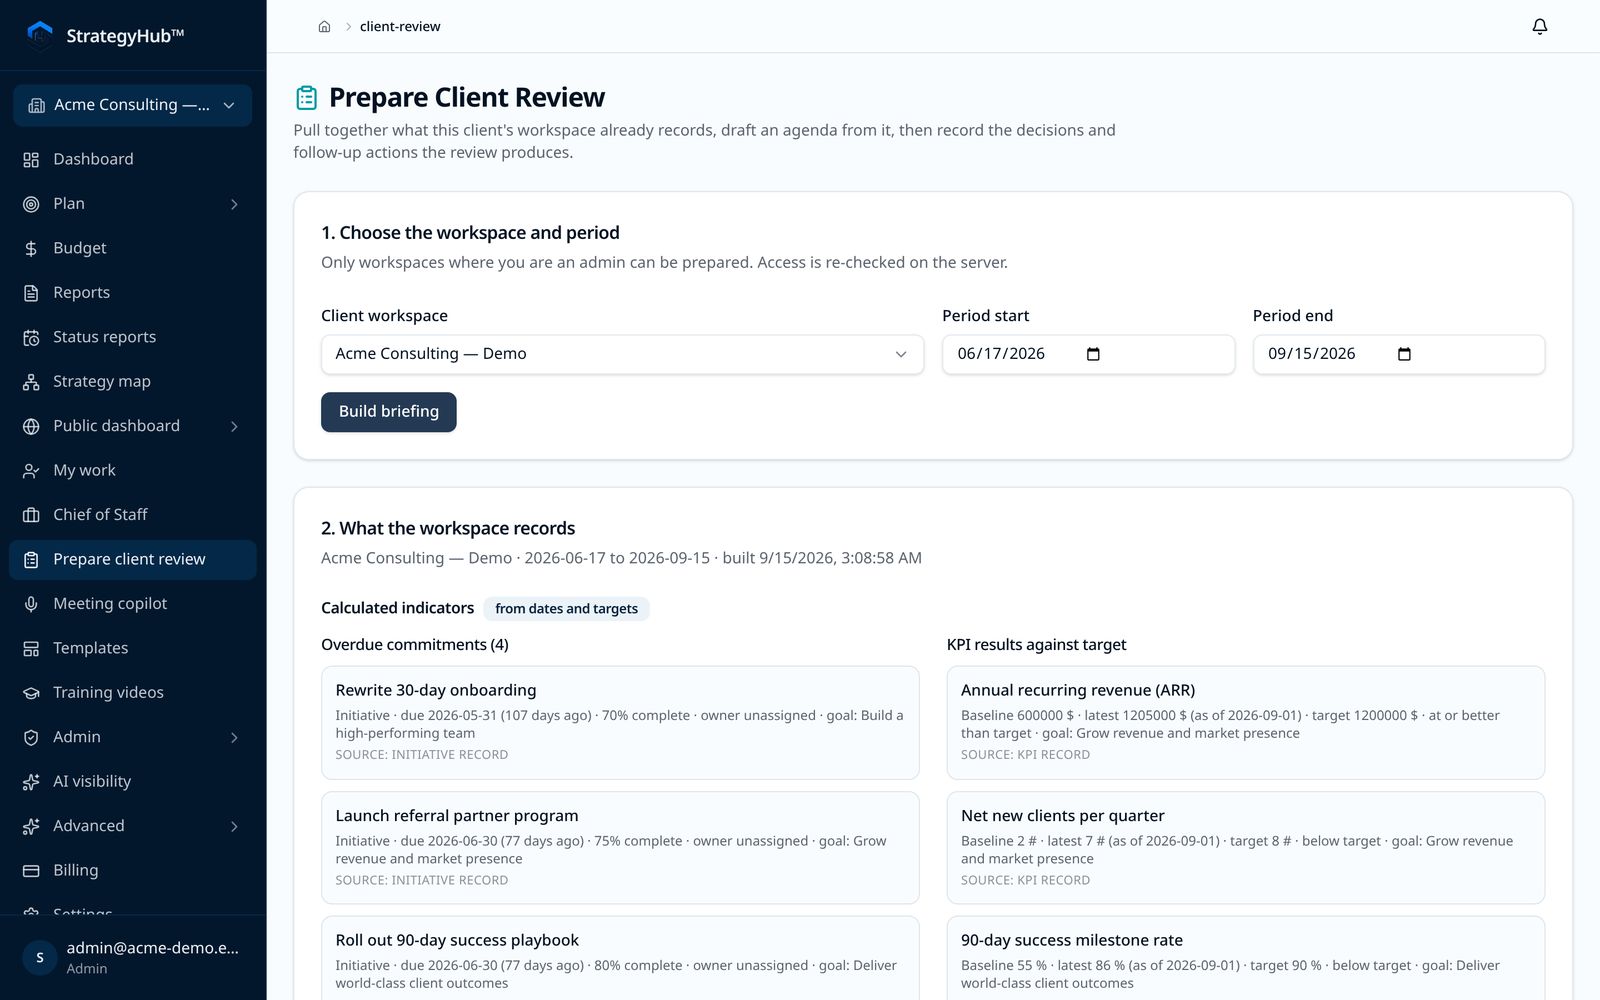
Task: Expand the Public dashboard submenu chevron
Action: point(234,426)
